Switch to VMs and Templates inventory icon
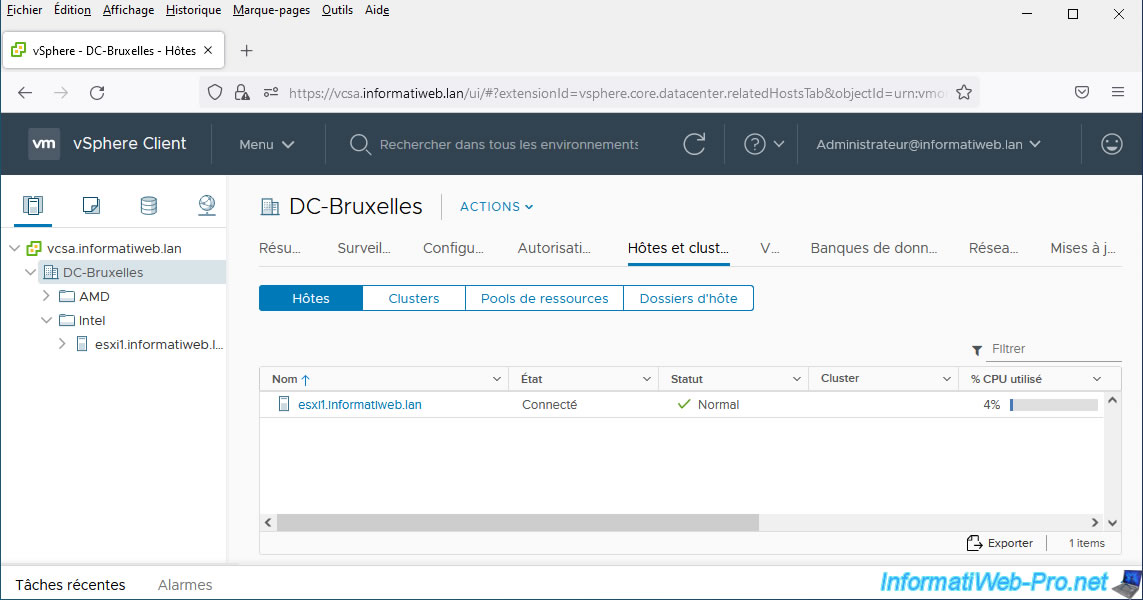This screenshot has height=600, width=1143. click(x=91, y=206)
